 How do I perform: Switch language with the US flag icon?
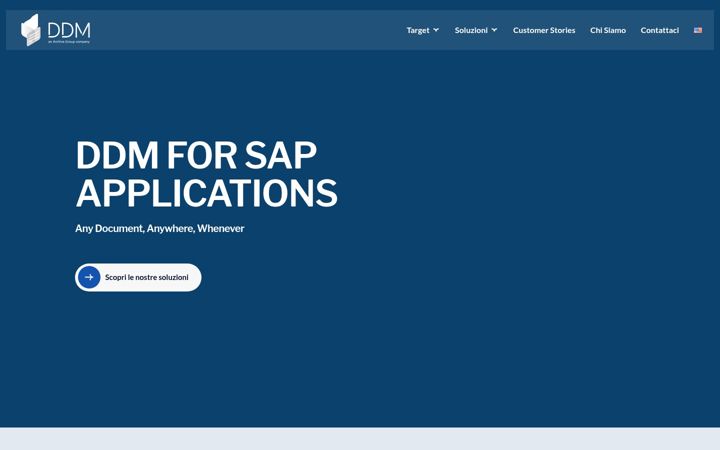[x=698, y=30]
